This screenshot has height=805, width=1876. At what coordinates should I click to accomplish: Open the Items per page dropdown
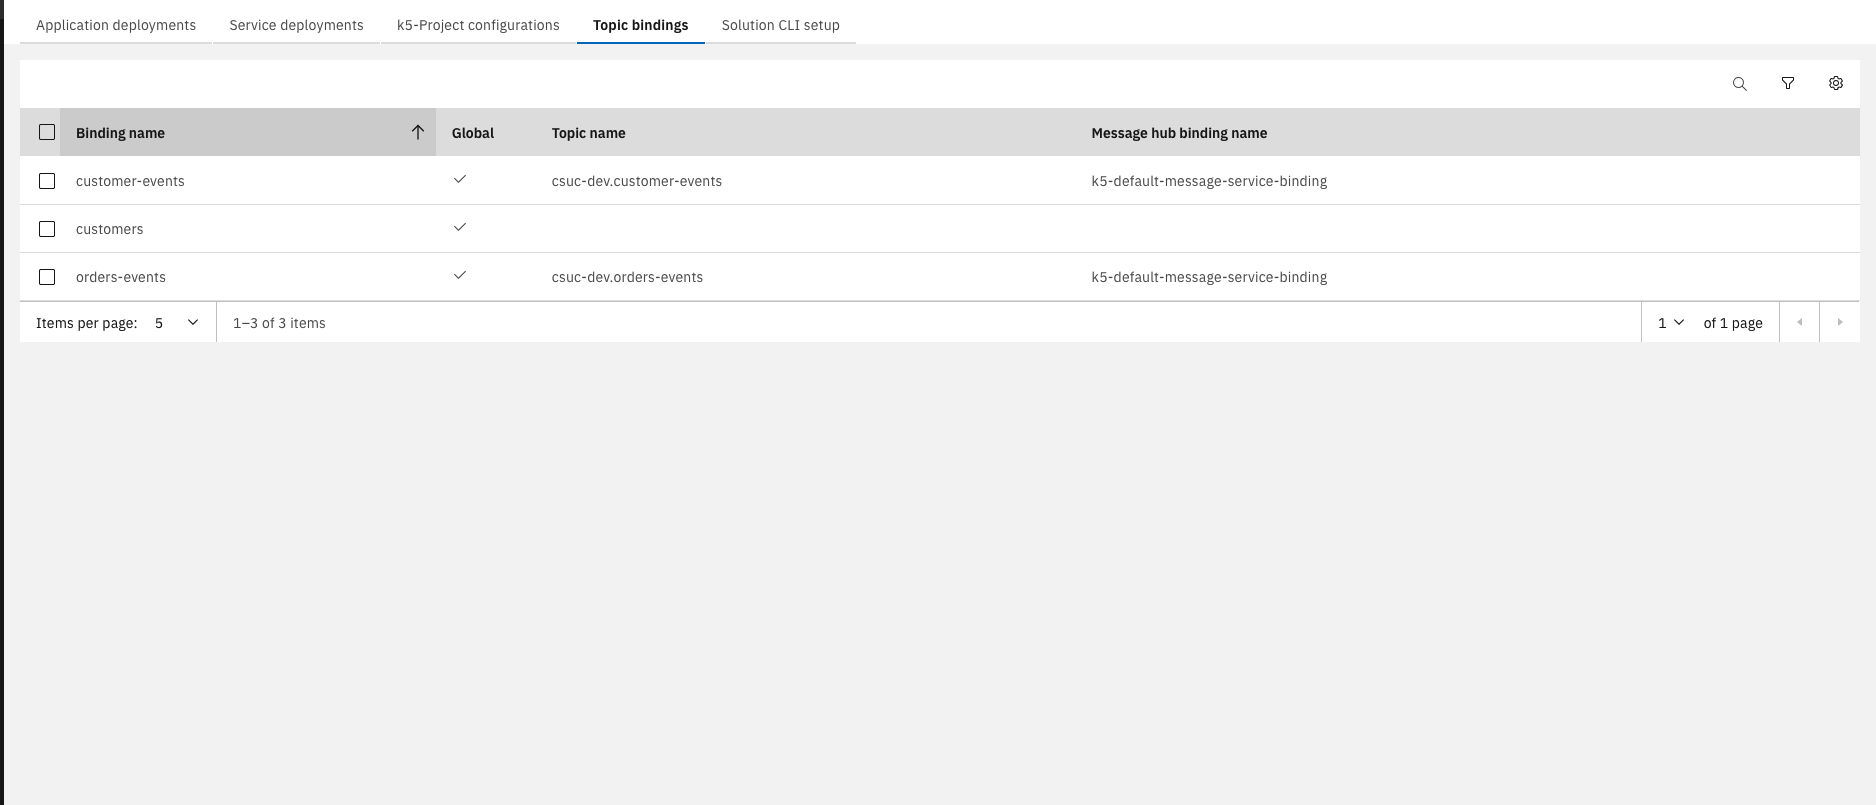(177, 323)
